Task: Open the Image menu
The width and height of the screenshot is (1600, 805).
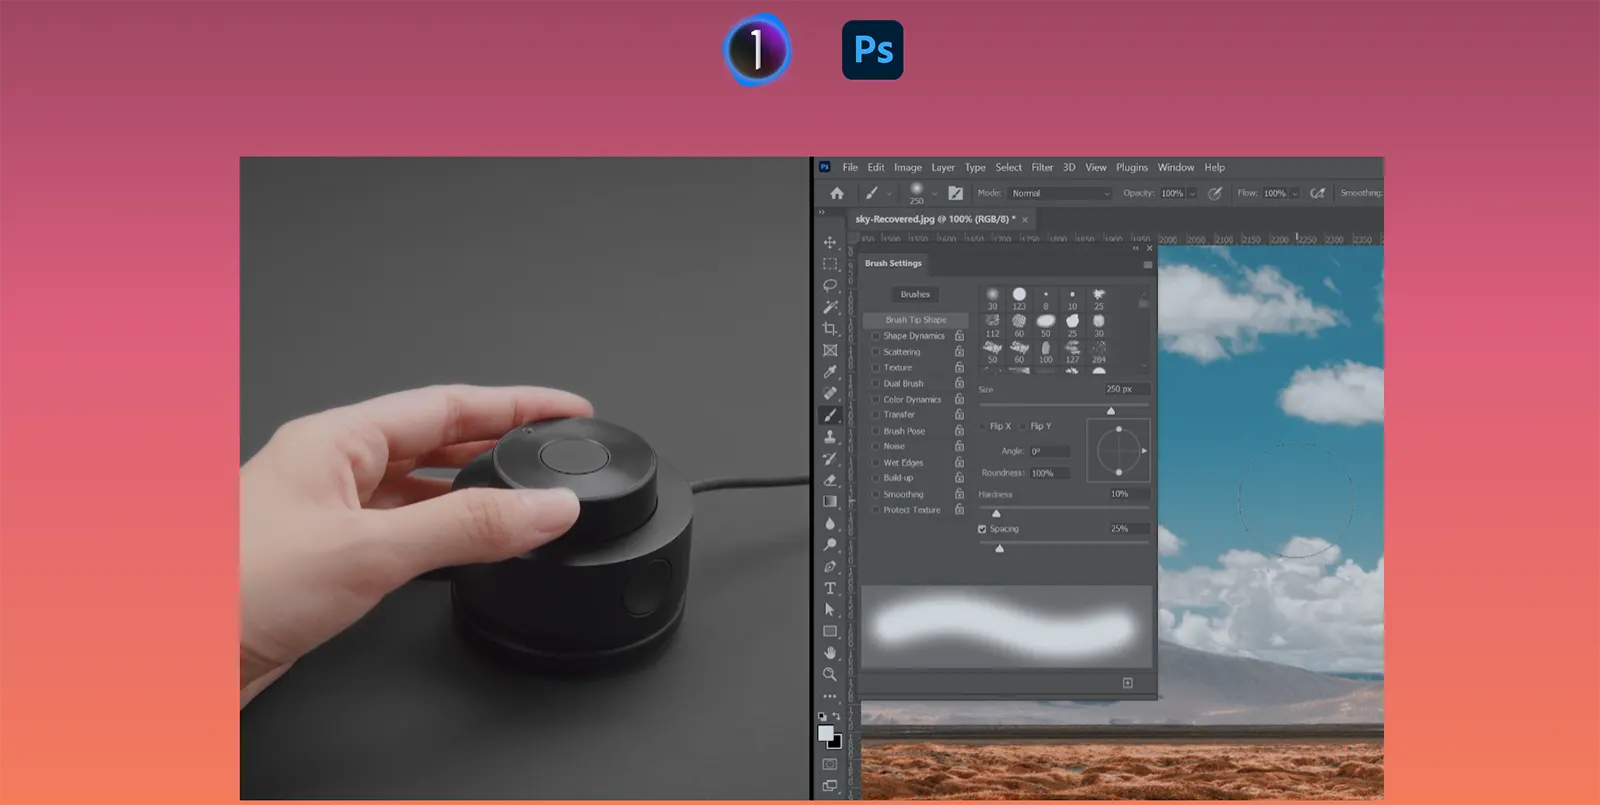Action: pyautogui.click(x=908, y=167)
